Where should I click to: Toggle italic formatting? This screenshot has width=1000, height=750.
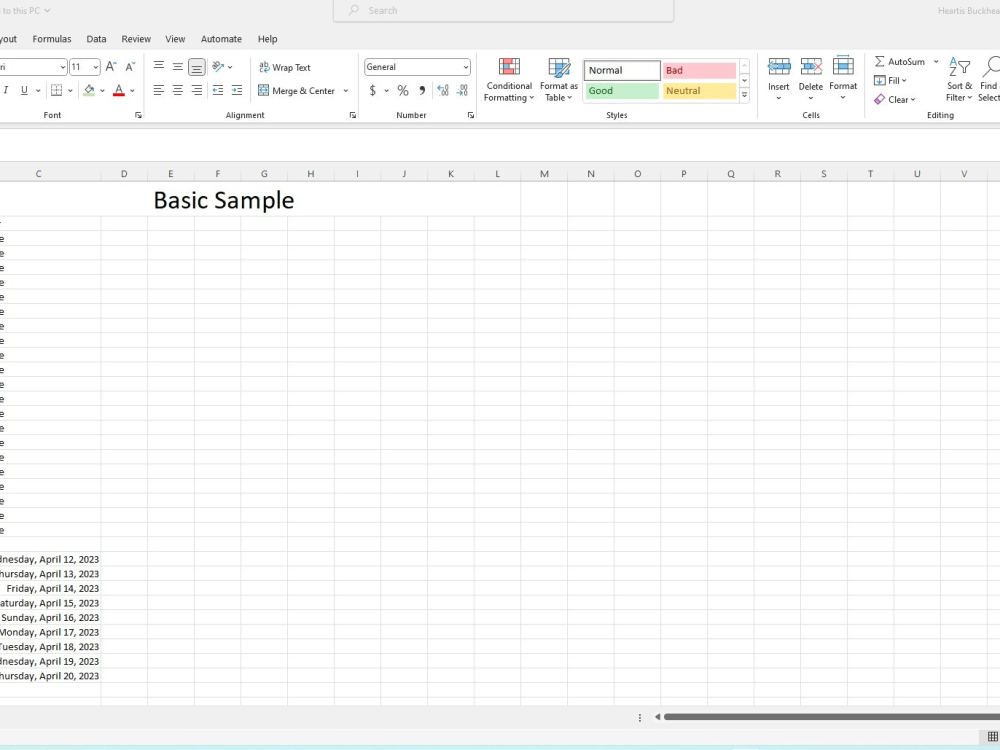[6, 91]
